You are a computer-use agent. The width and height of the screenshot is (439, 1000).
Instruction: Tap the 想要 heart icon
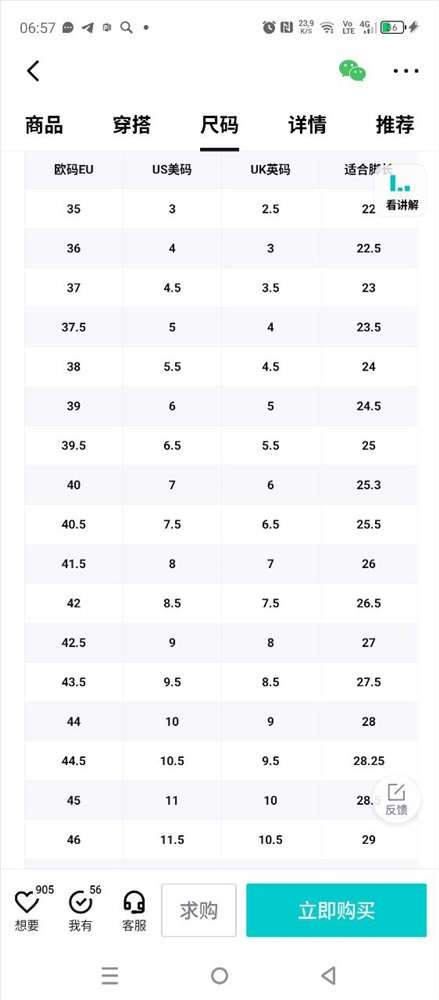(27, 902)
